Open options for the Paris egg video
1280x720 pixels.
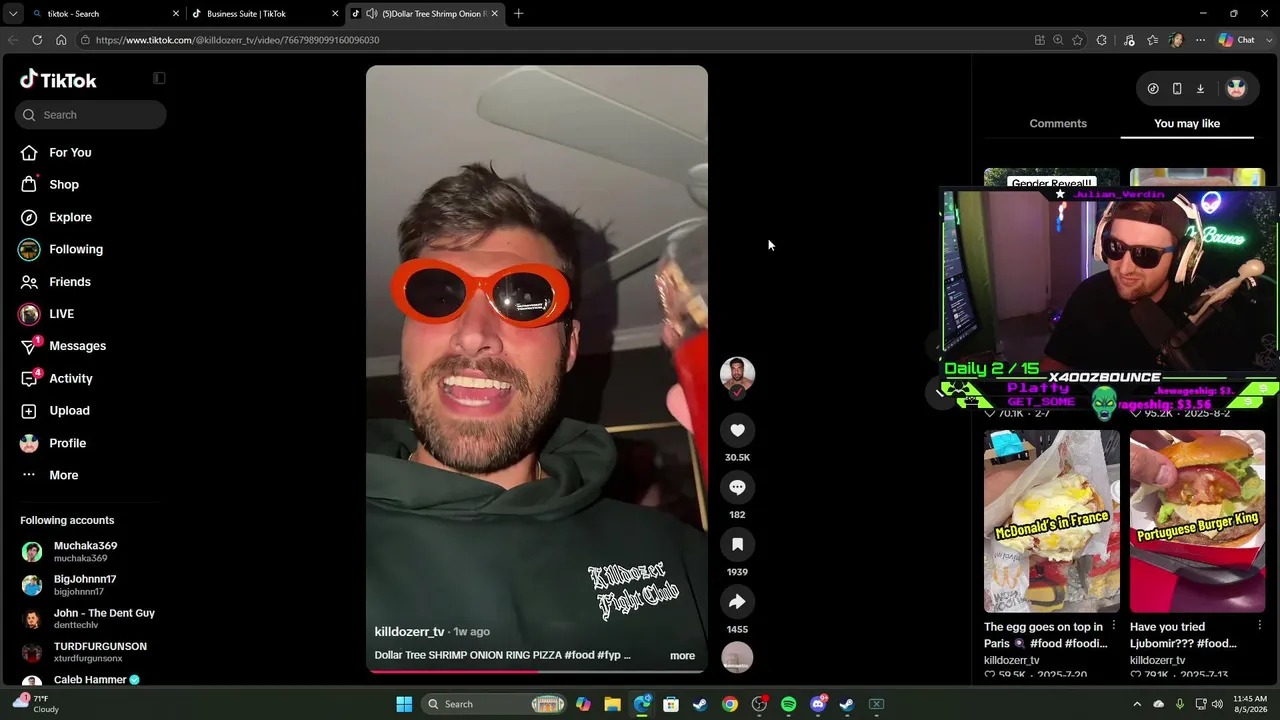pyautogui.click(x=1113, y=626)
